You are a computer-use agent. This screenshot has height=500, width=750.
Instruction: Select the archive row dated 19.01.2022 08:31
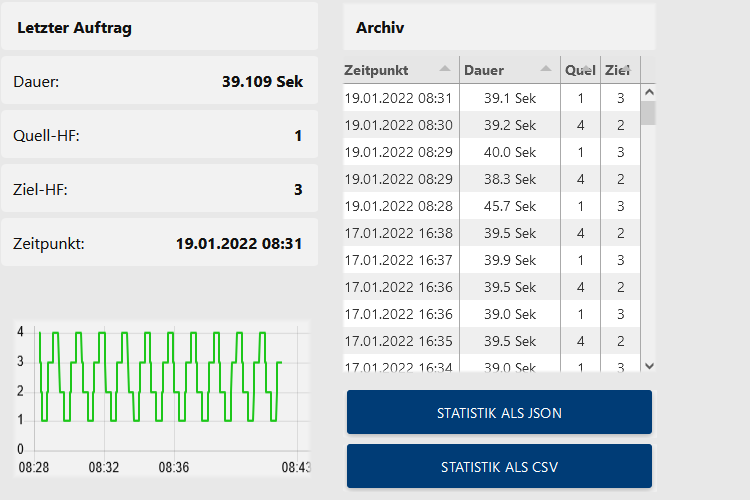pyautogui.click(x=398, y=98)
